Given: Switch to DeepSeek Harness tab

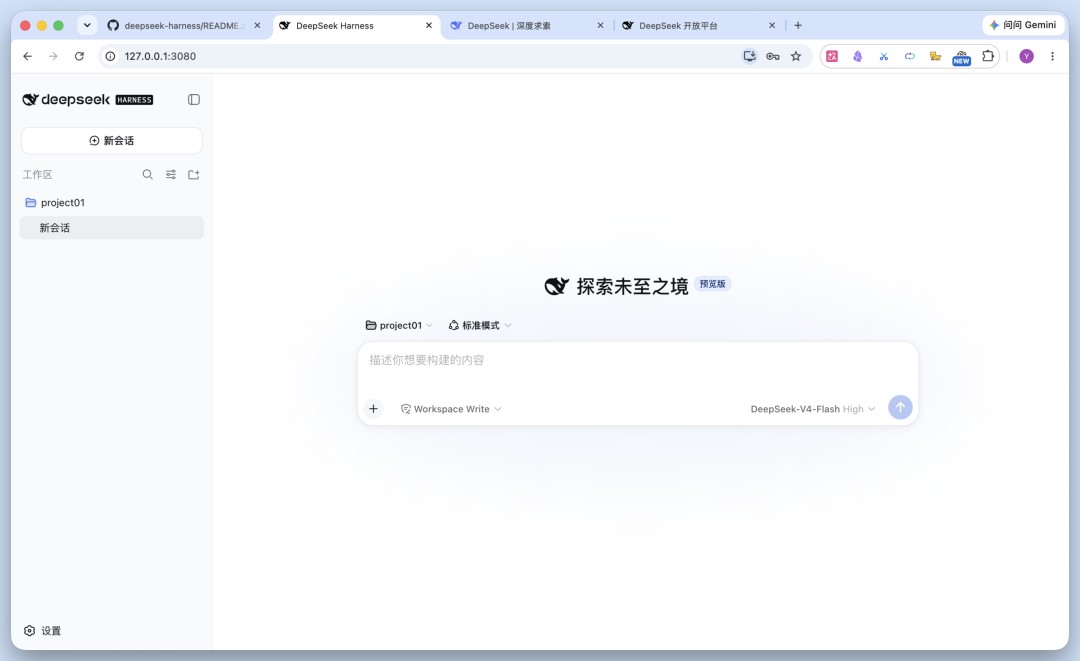Looking at the screenshot, I should (x=357, y=25).
